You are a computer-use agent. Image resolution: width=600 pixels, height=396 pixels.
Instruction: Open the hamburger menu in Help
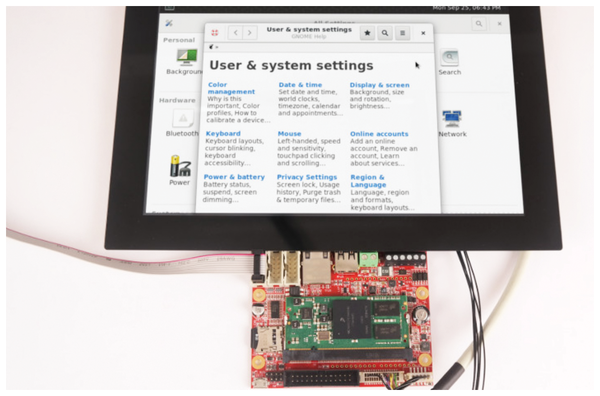403,33
